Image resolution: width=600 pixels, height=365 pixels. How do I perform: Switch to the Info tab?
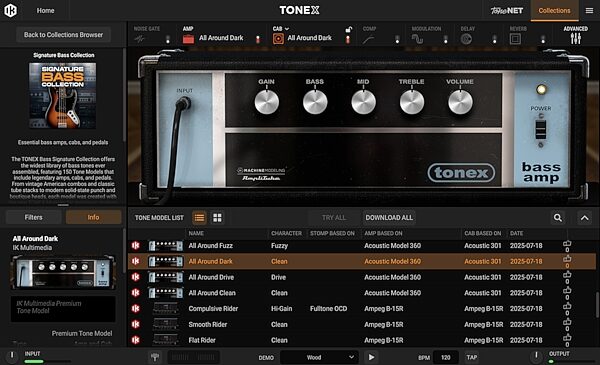point(93,217)
